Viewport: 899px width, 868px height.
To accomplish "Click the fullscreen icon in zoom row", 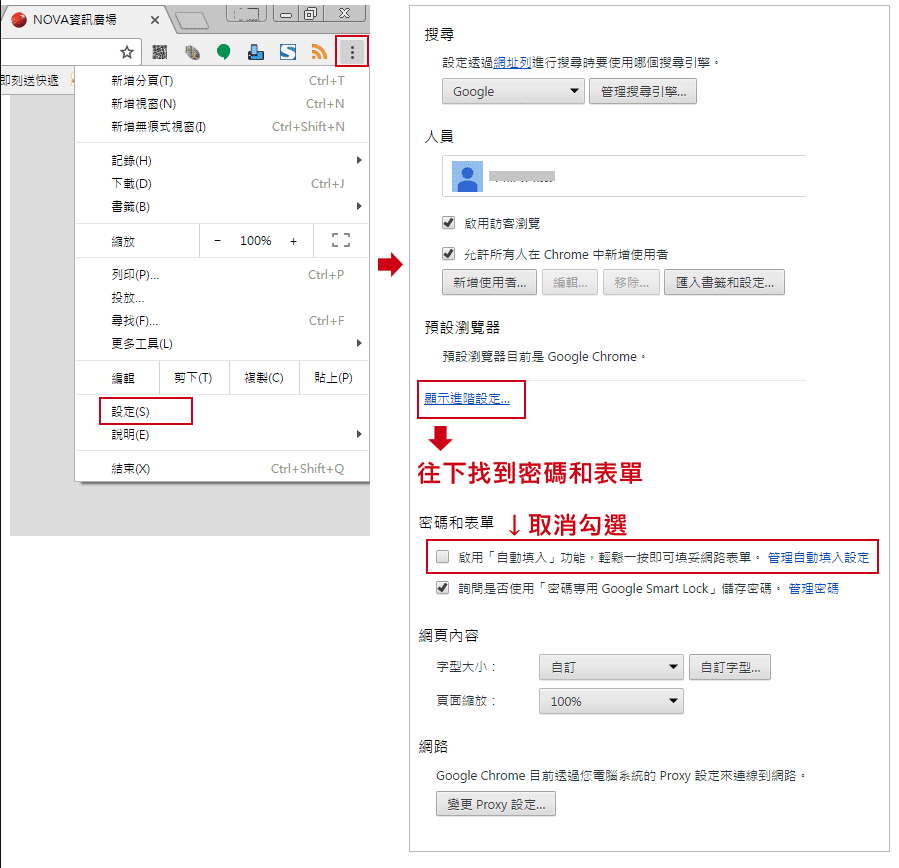I will [x=341, y=240].
